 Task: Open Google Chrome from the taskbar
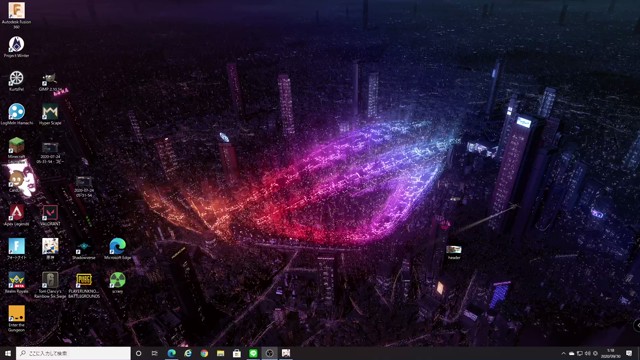[x=204, y=353]
